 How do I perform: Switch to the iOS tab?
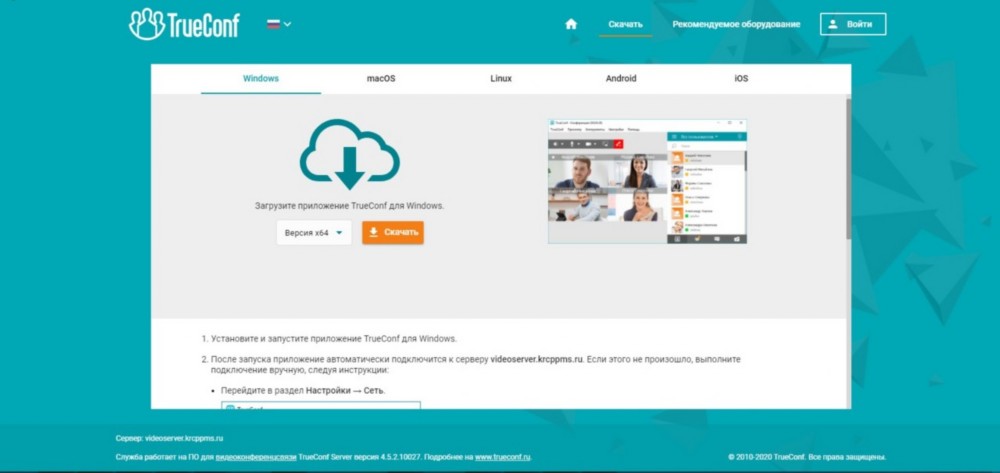coord(740,79)
